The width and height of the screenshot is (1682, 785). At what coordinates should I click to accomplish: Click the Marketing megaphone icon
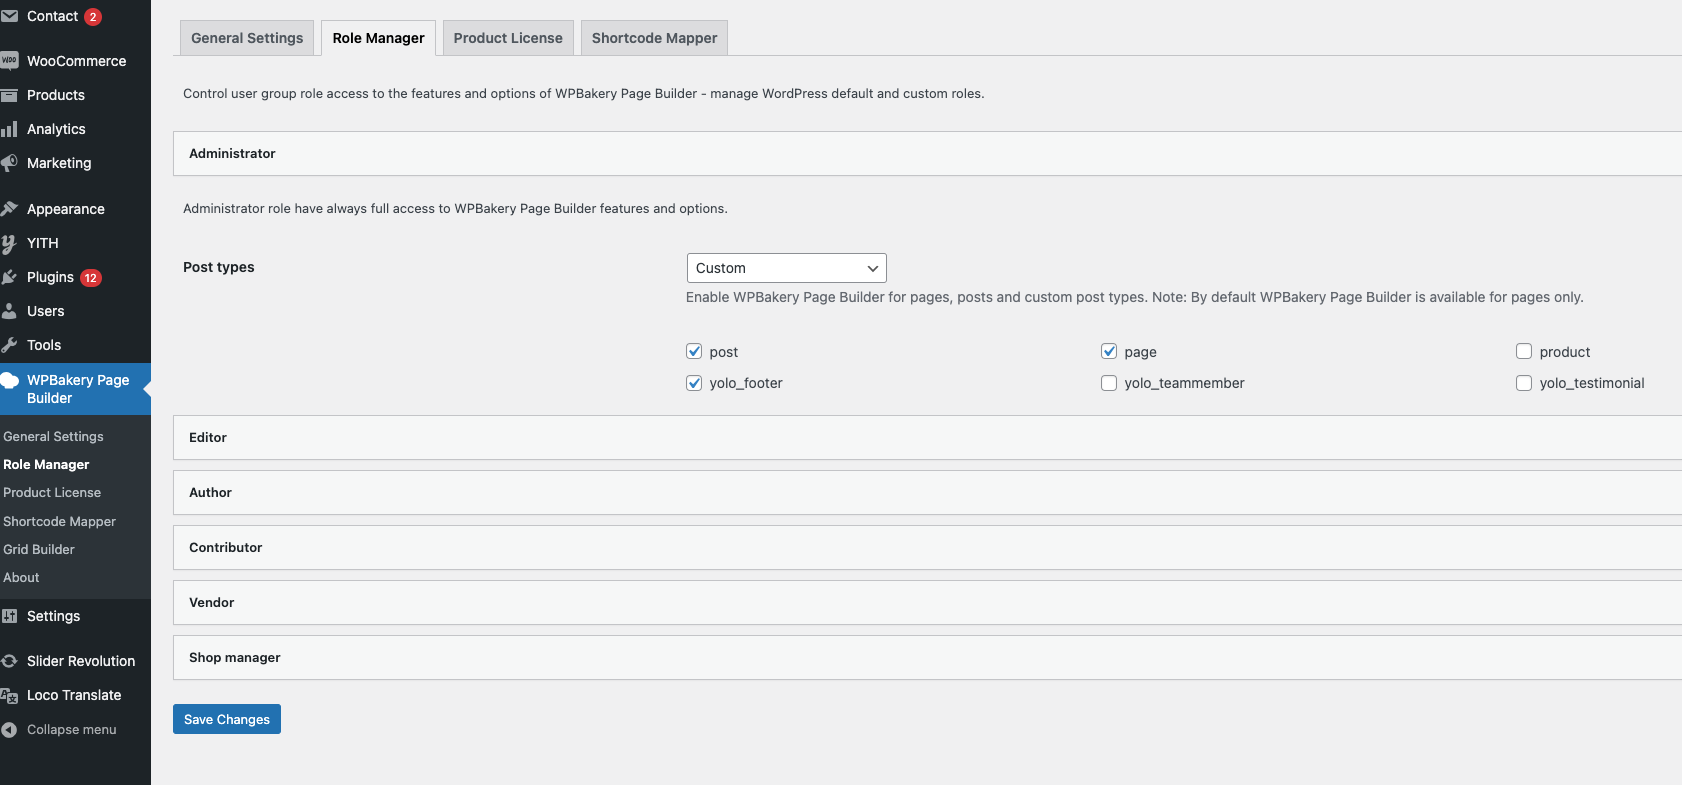click(9, 163)
